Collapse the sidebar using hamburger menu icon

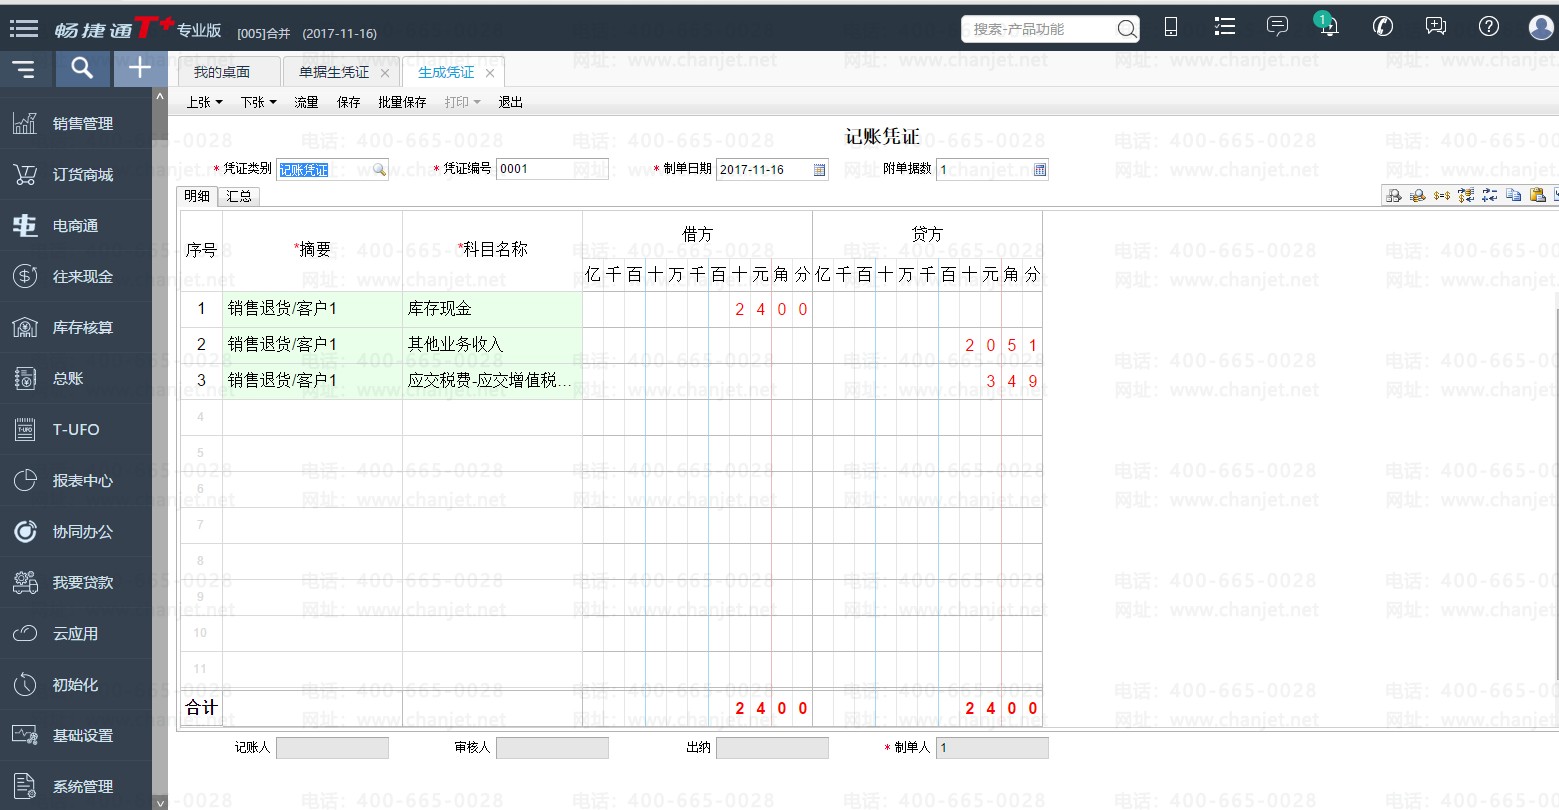click(23, 69)
